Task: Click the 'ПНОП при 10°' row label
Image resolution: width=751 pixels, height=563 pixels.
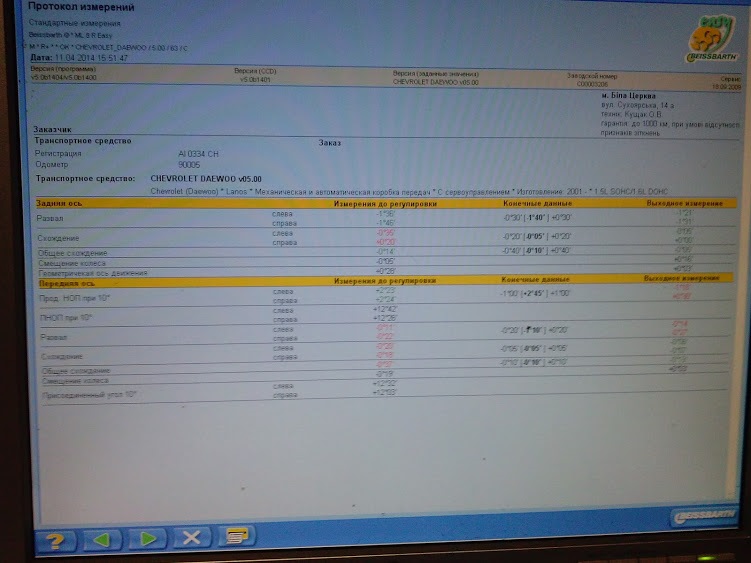Action: point(66,318)
